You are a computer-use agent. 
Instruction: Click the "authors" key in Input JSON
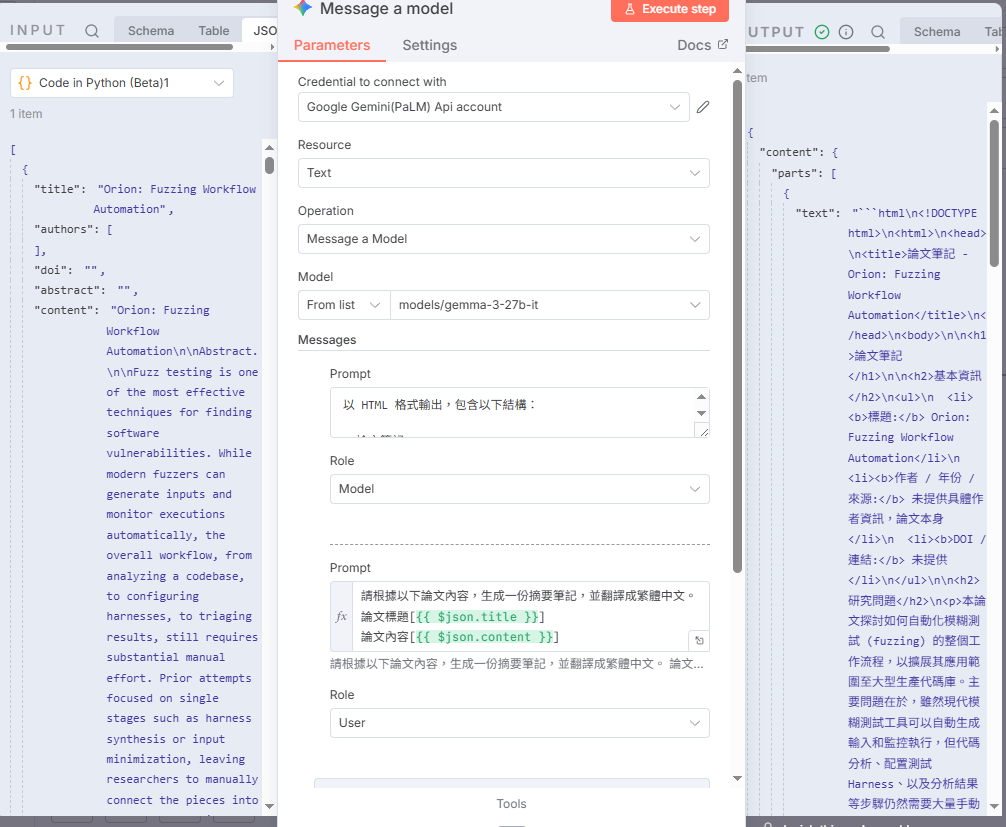[x=66, y=229]
